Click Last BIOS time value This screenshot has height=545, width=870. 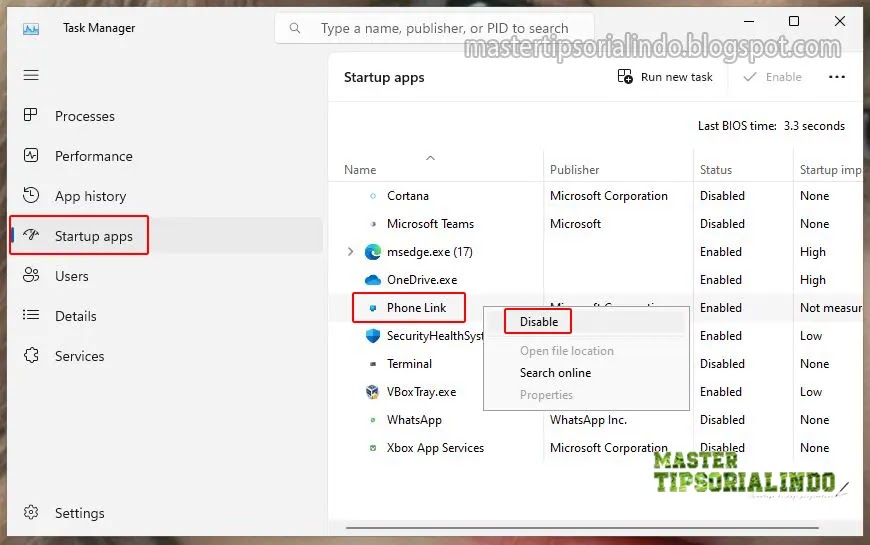click(814, 126)
